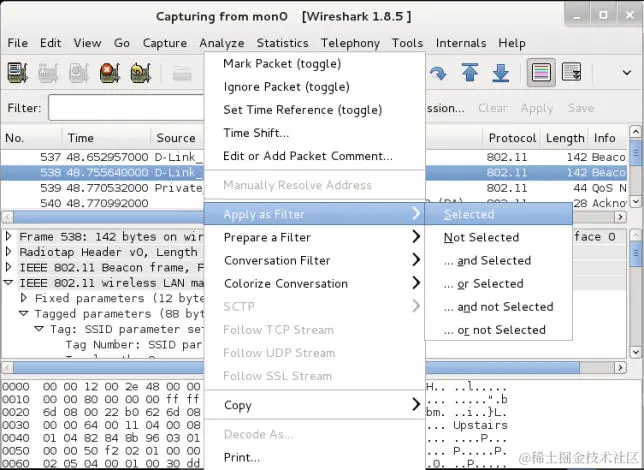The image size is (644, 470).
Task: Choose '... or not Selected' option
Action: [499, 329]
